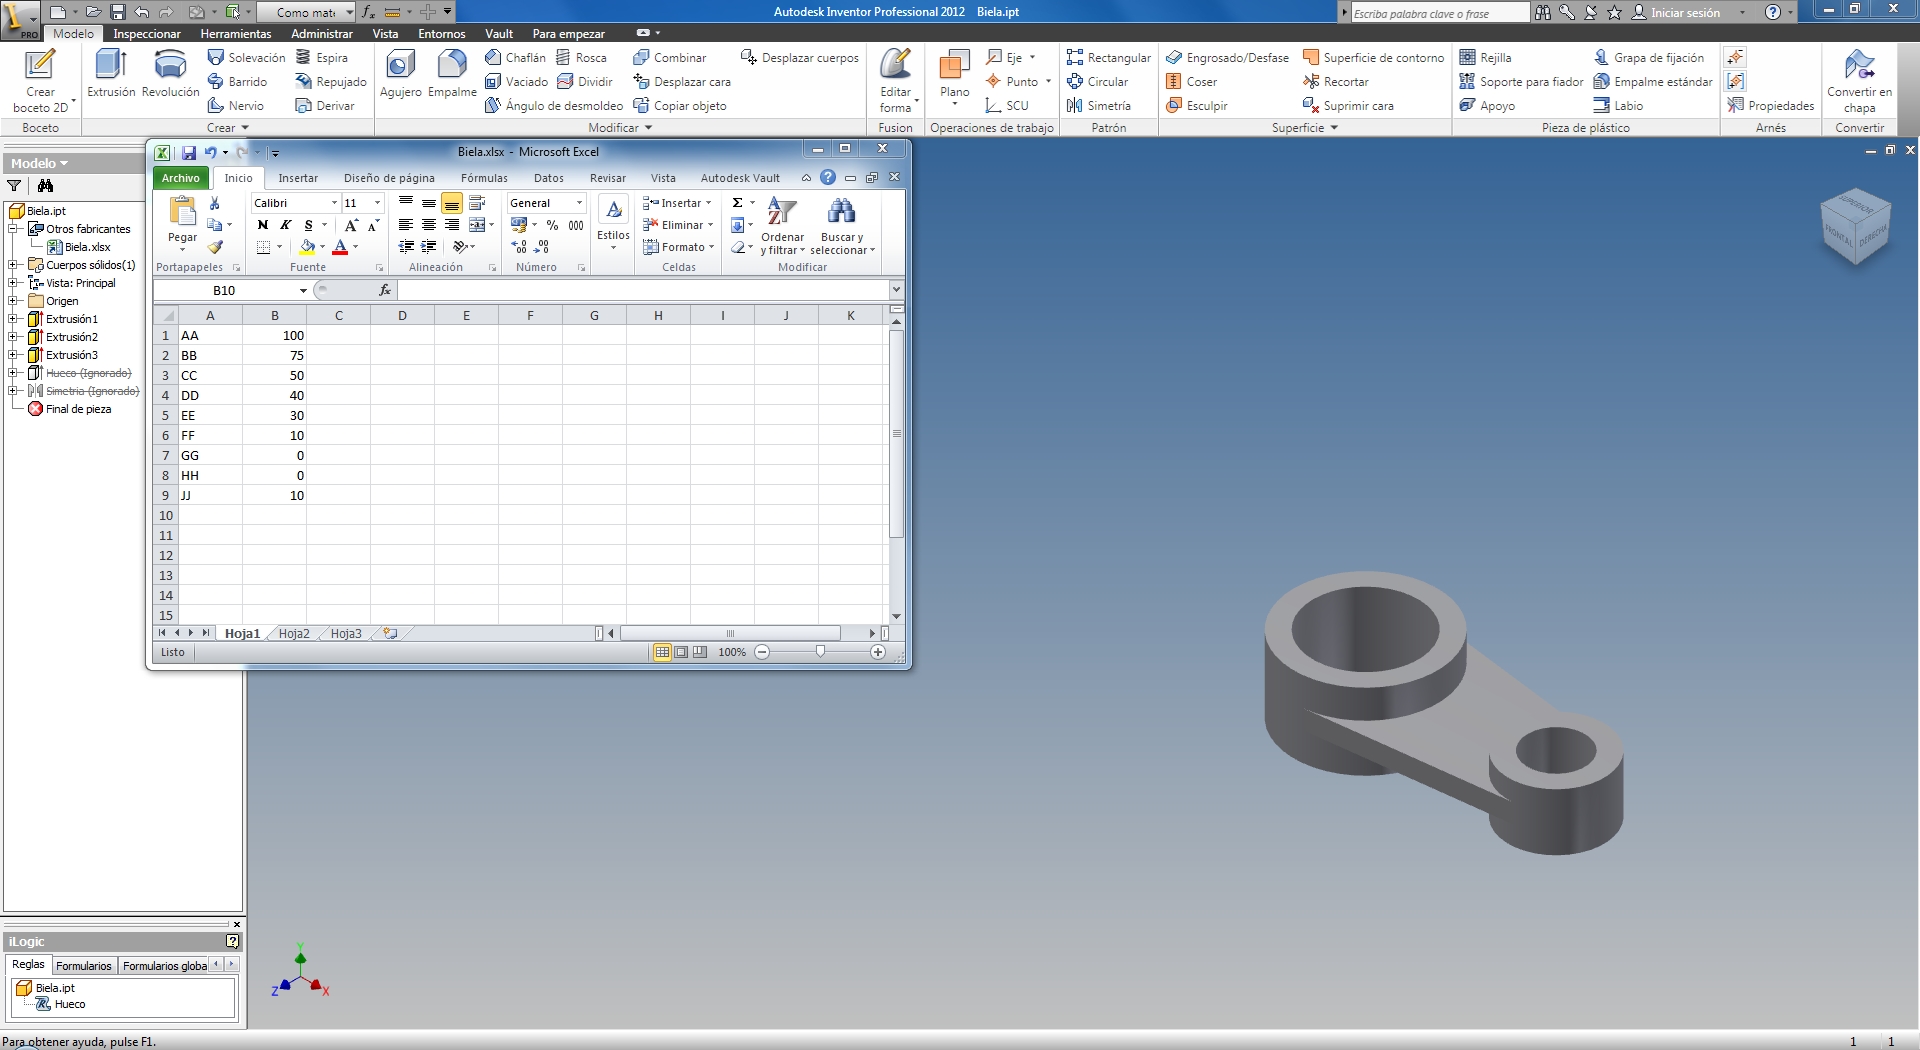Switch to Excel's Fórmulas tab
The height and width of the screenshot is (1050, 1920).
(x=484, y=178)
